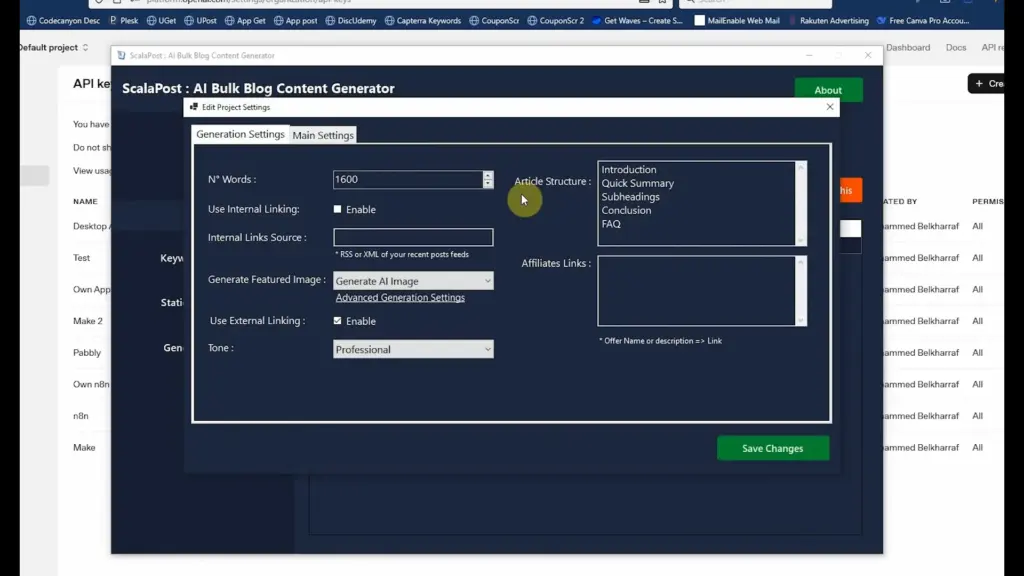The image size is (1024, 576).
Task: Open the CouponScr 2 bookmark
Action: pyautogui.click(x=555, y=20)
